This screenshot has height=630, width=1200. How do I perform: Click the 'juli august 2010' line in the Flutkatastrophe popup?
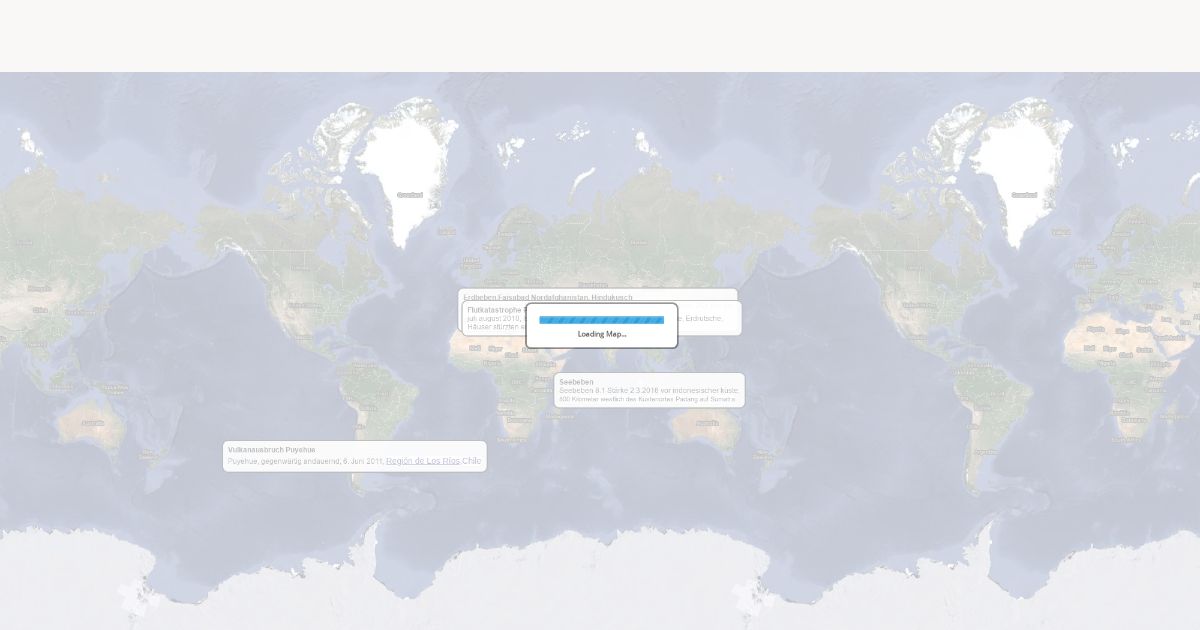pyautogui.click(x=496, y=318)
